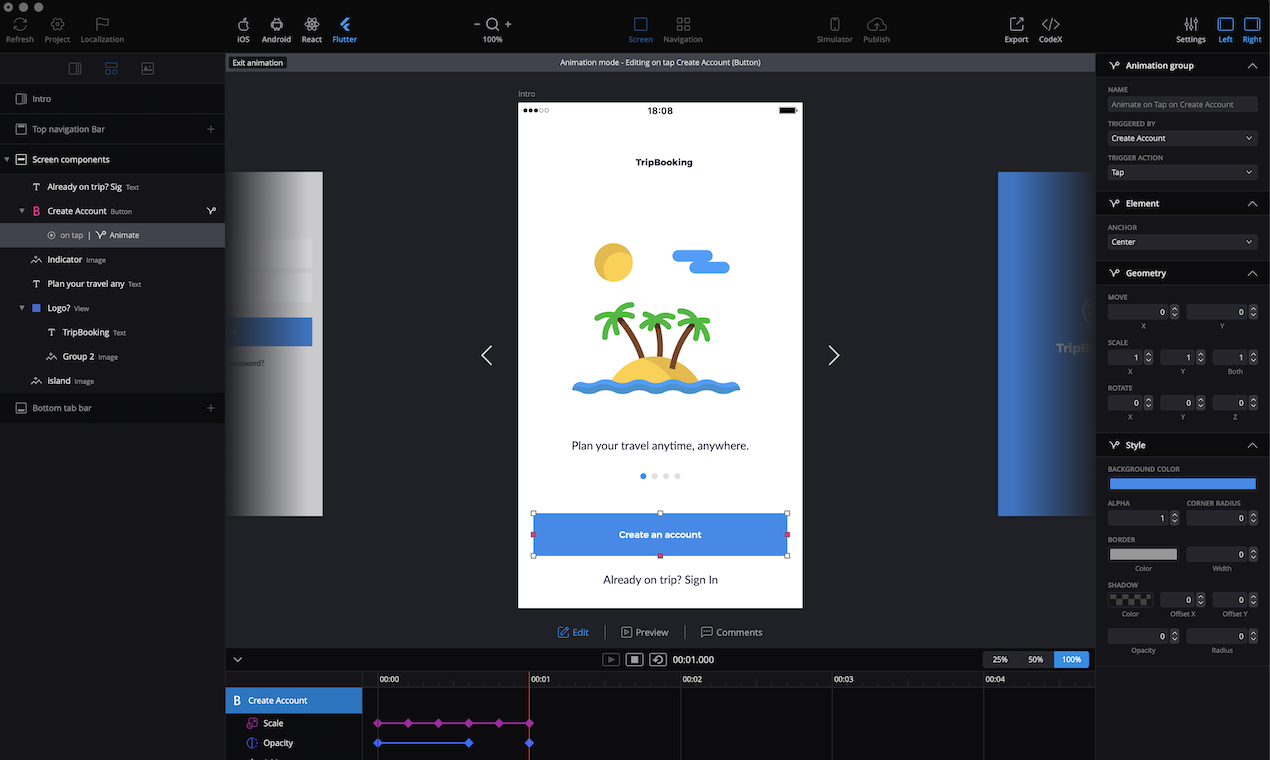Select the Flutter export platform
Screen dimensions: 1270x760
click(344, 28)
